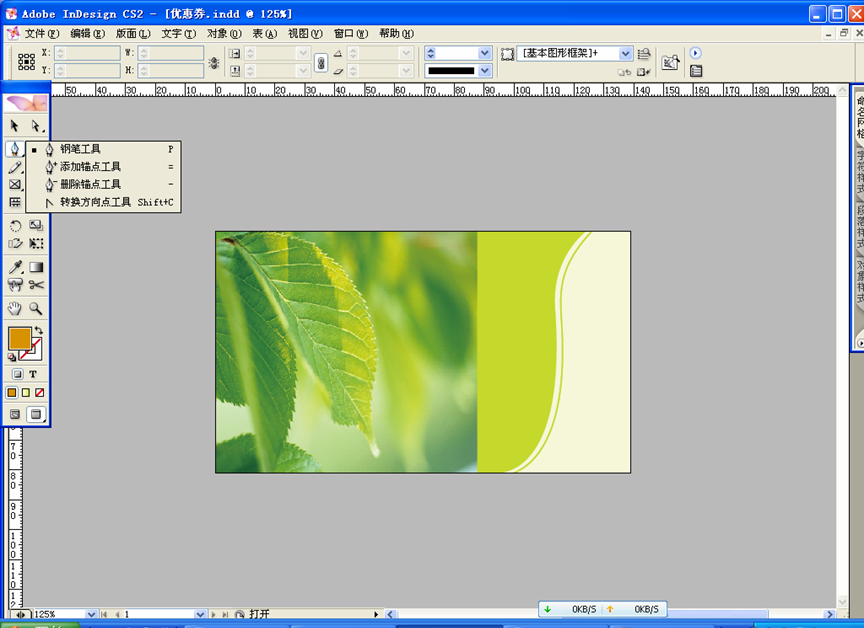Screen dimensions: 864x628
Task: Expand the zoom level 125% dropdown
Action: coord(92,614)
